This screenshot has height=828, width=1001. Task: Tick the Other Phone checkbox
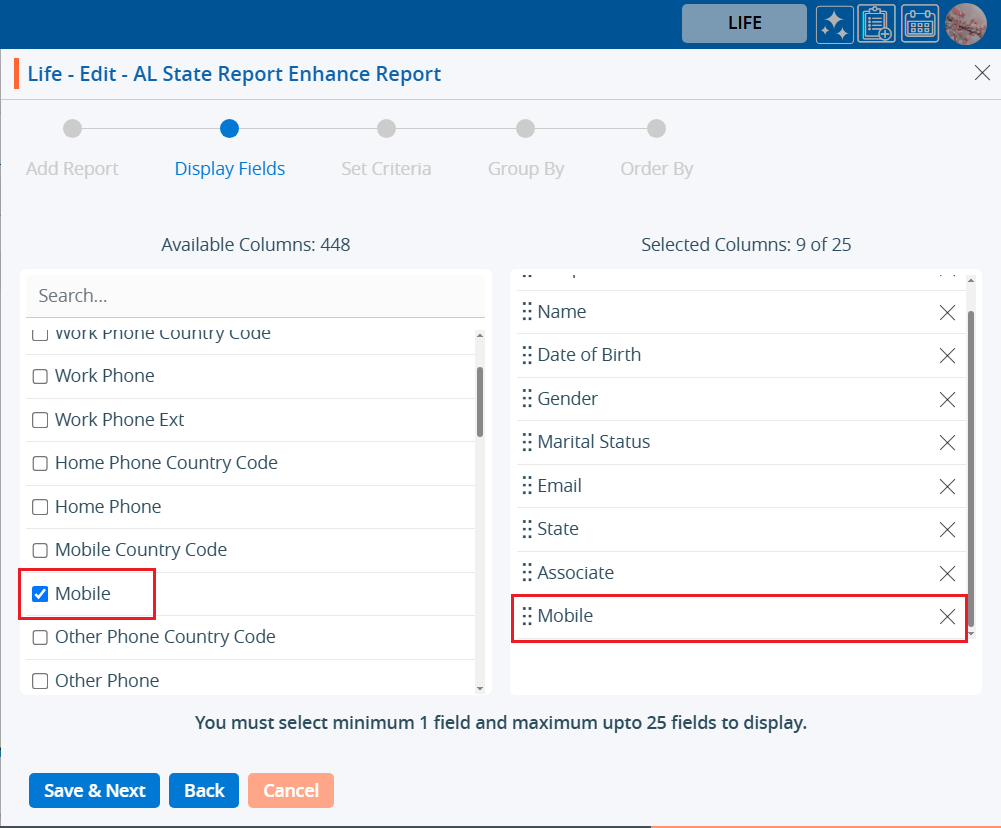click(41, 681)
